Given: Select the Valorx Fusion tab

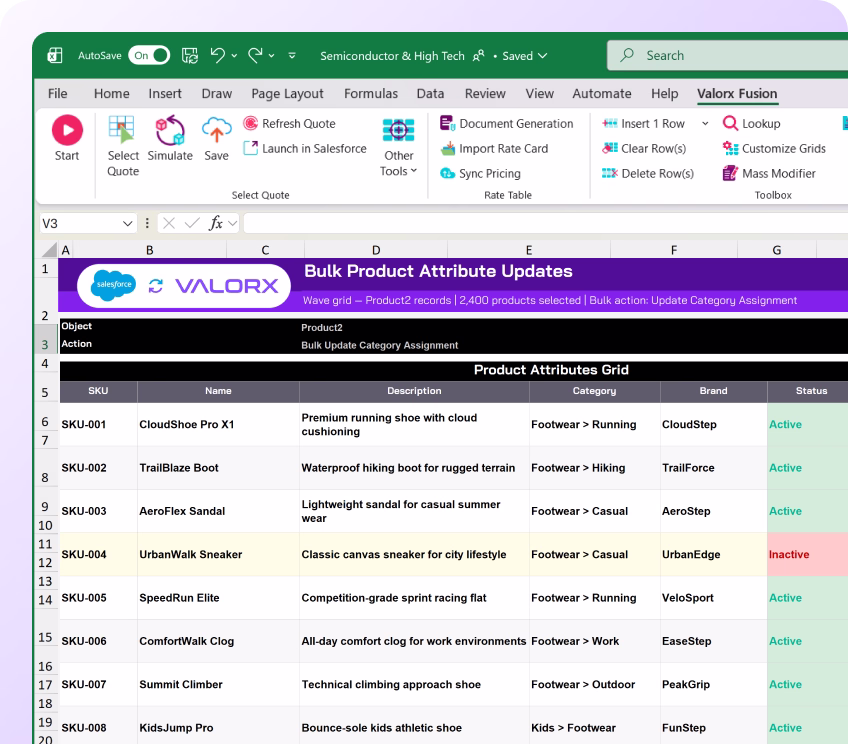Looking at the screenshot, I should [737, 94].
